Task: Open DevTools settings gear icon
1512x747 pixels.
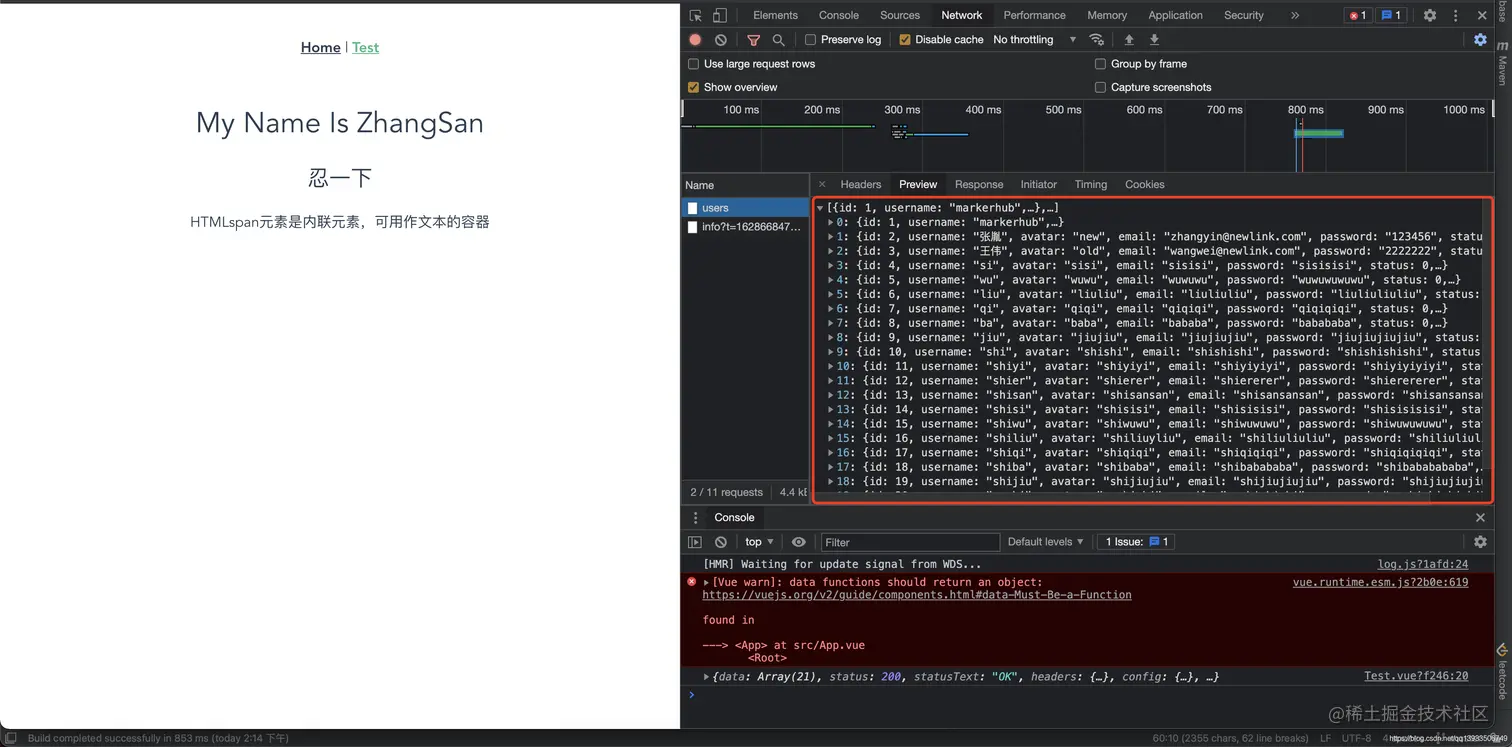Action: pos(1430,15)
